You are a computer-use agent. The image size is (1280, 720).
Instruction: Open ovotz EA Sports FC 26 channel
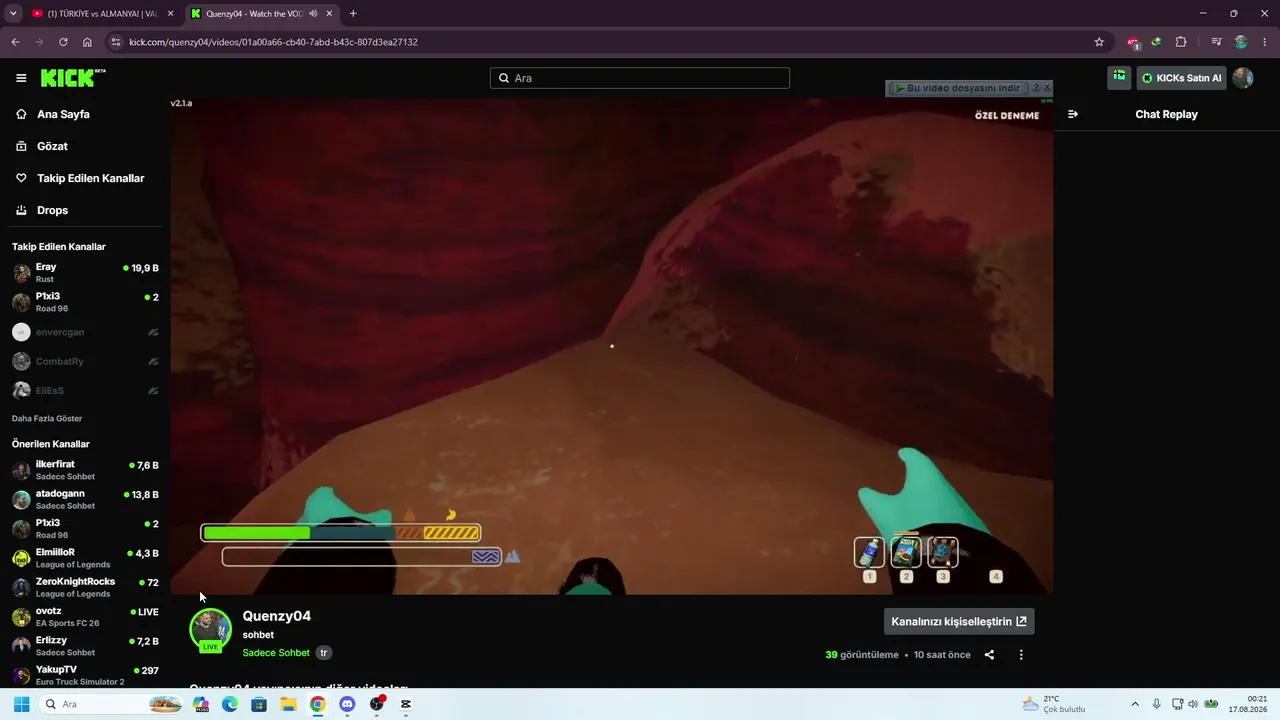85,616
